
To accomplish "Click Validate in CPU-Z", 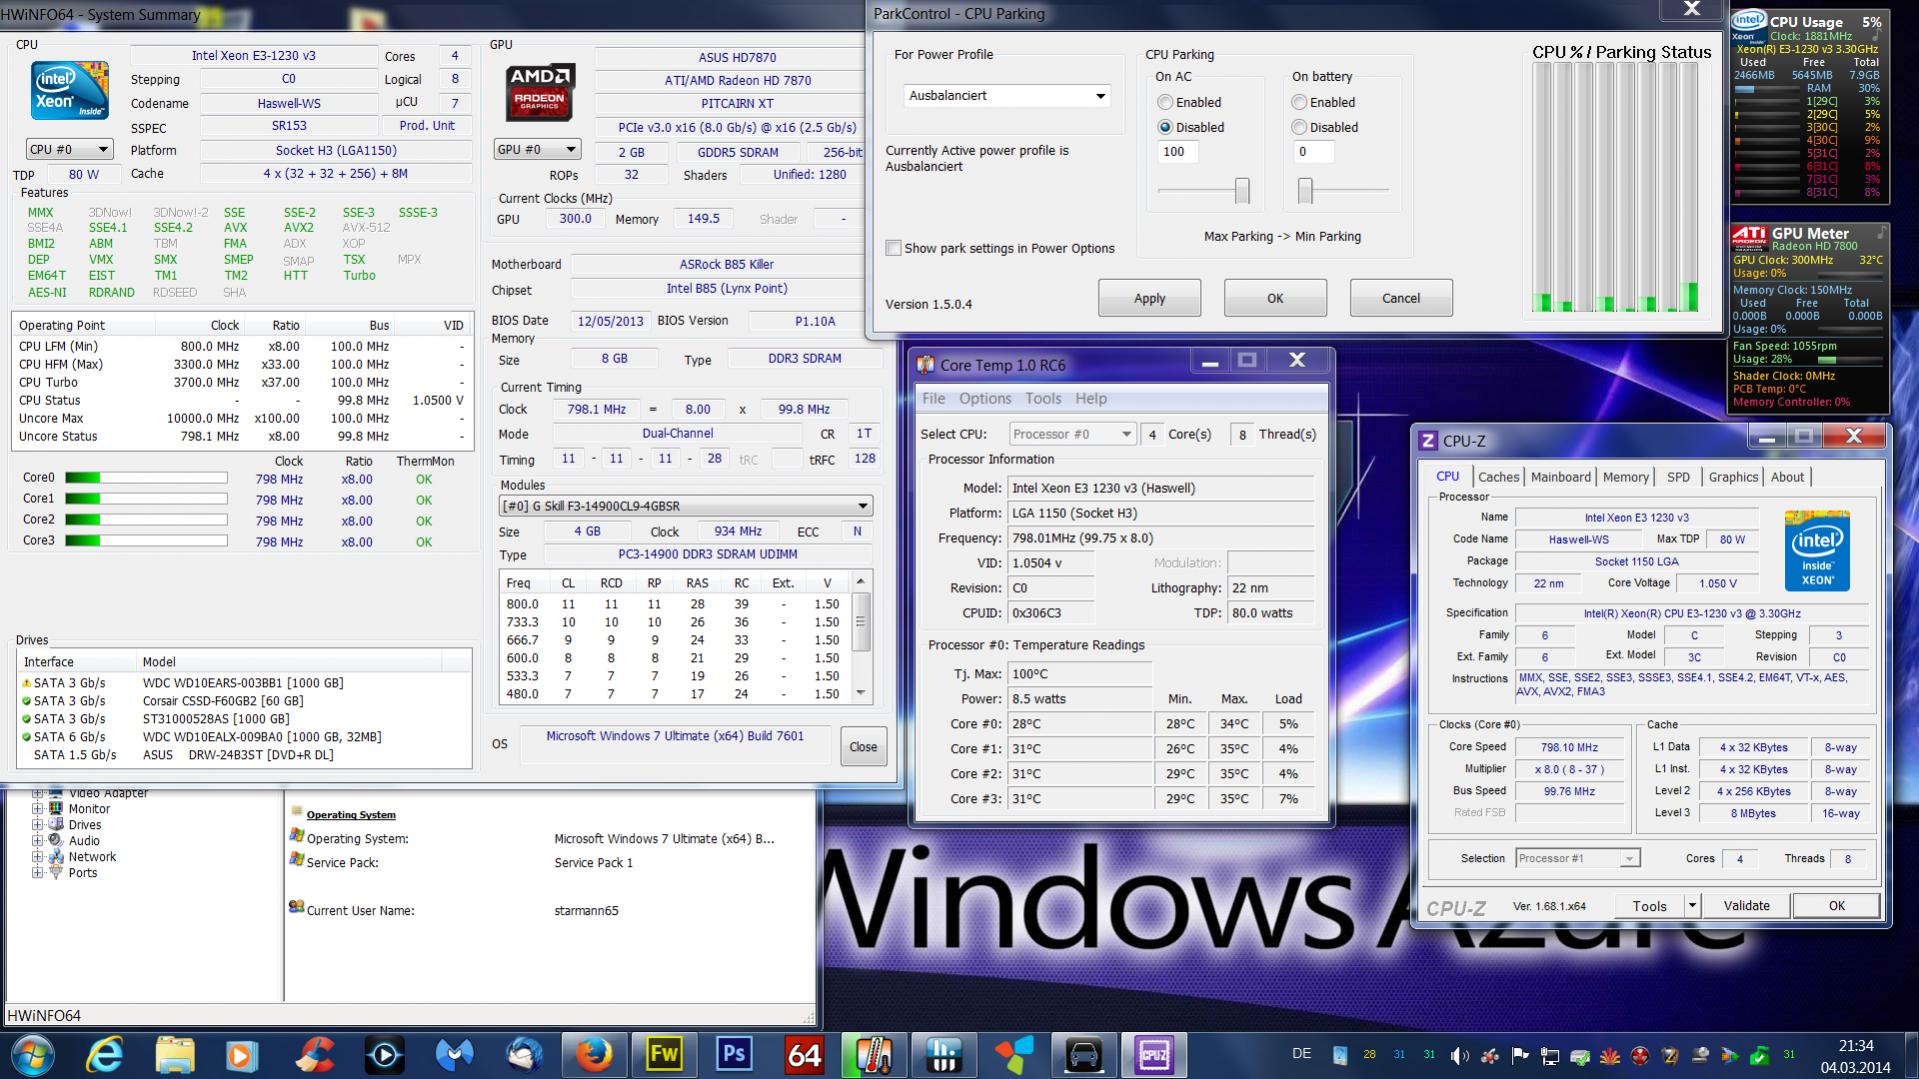I will tap(1746, 905).
